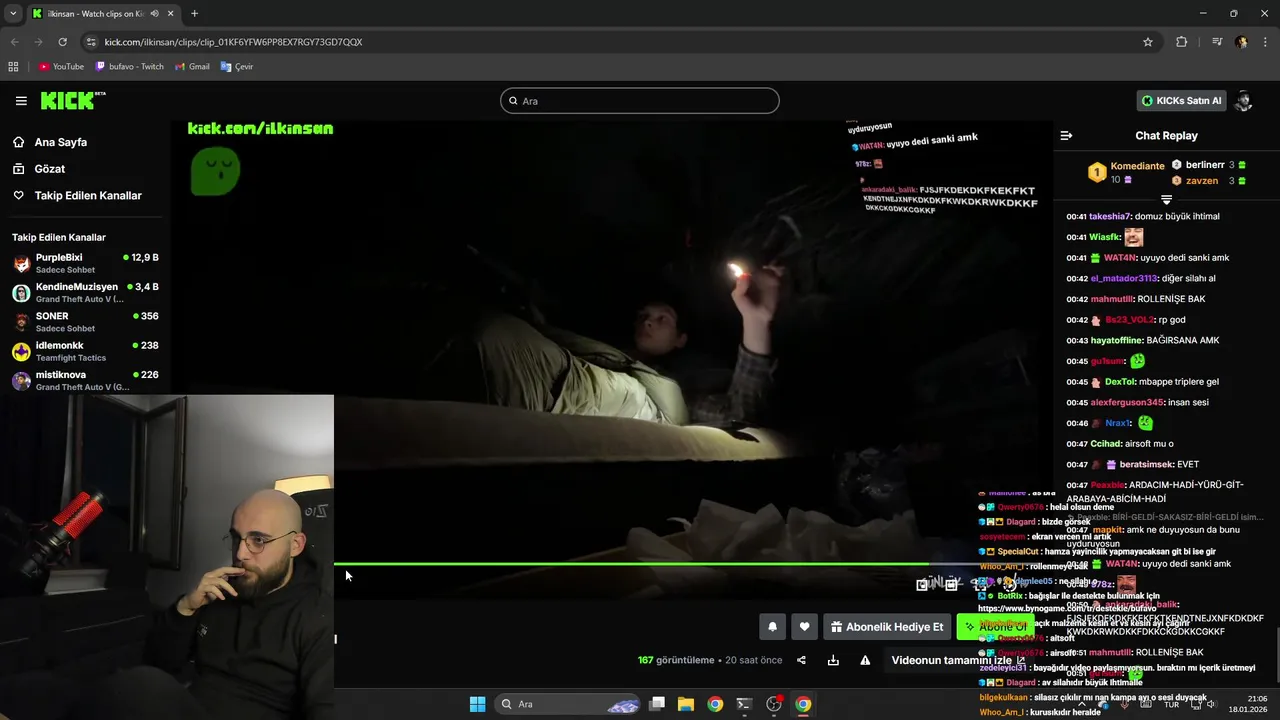Open the user profile avatar menu
Image resolution: width=1280 pixels, height=720 pixels.
tap(1244, 101)
